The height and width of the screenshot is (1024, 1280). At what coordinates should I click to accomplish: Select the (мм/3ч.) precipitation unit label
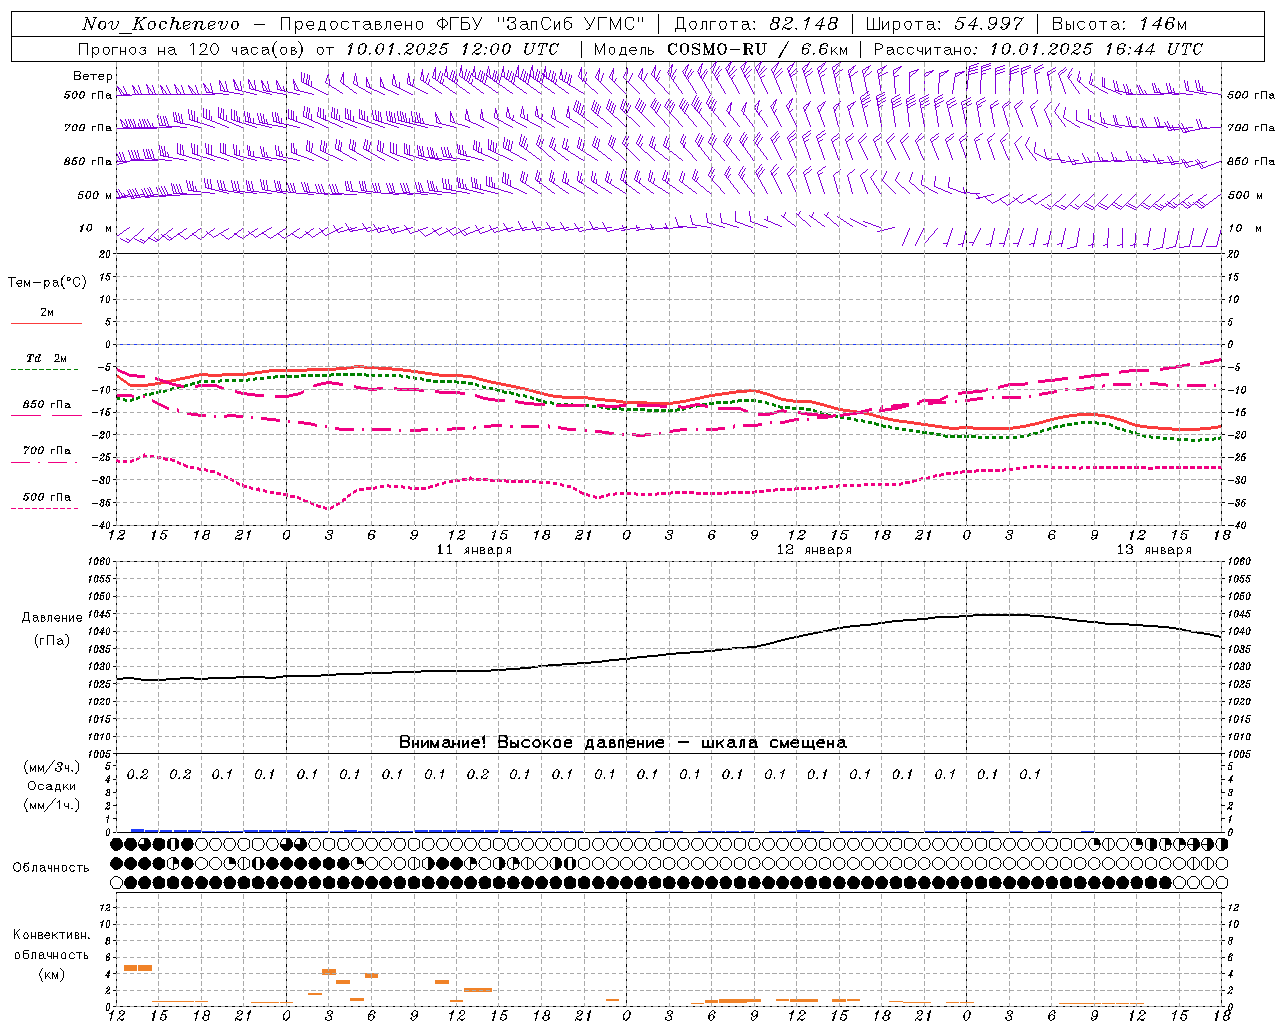[52, 767]
